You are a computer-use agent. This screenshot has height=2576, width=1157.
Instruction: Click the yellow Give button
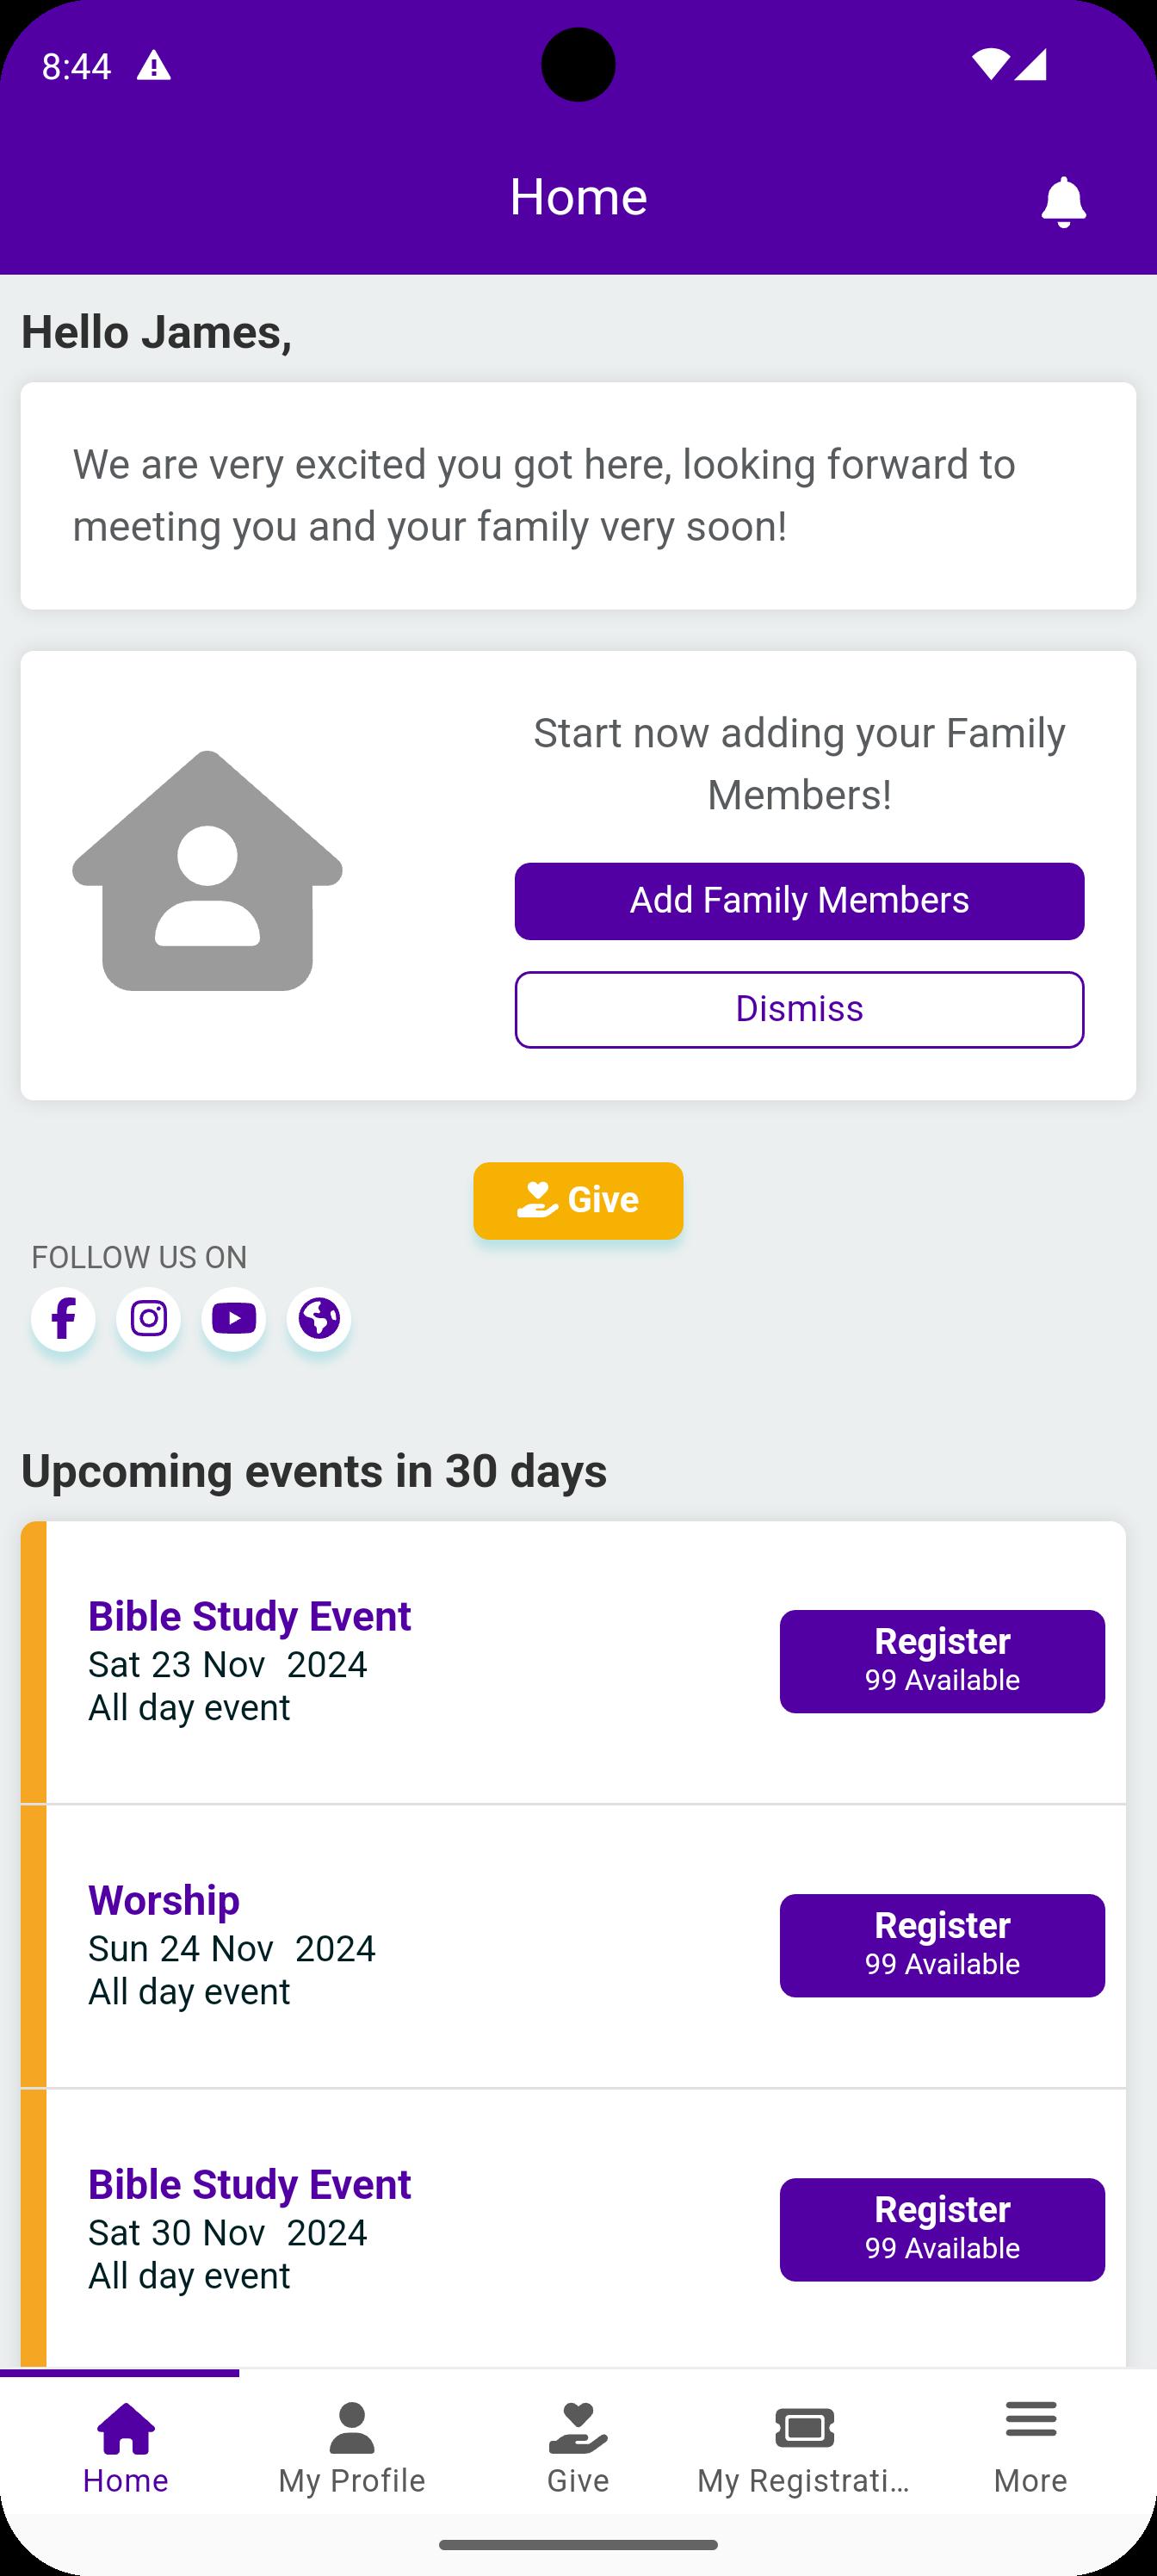tap(578, 1200)
